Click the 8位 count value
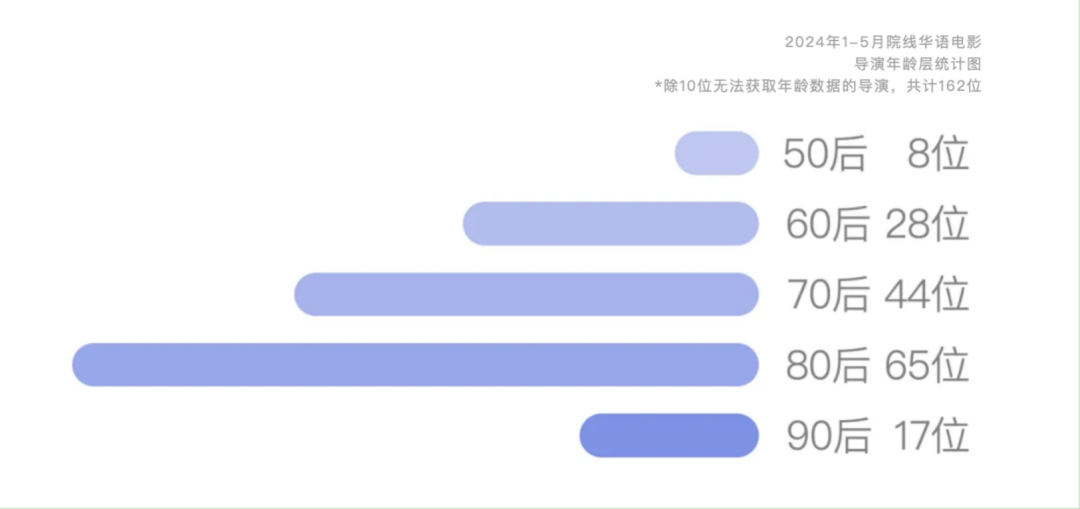The height and width of the screenshot is (509, 1080). (938, 154)
